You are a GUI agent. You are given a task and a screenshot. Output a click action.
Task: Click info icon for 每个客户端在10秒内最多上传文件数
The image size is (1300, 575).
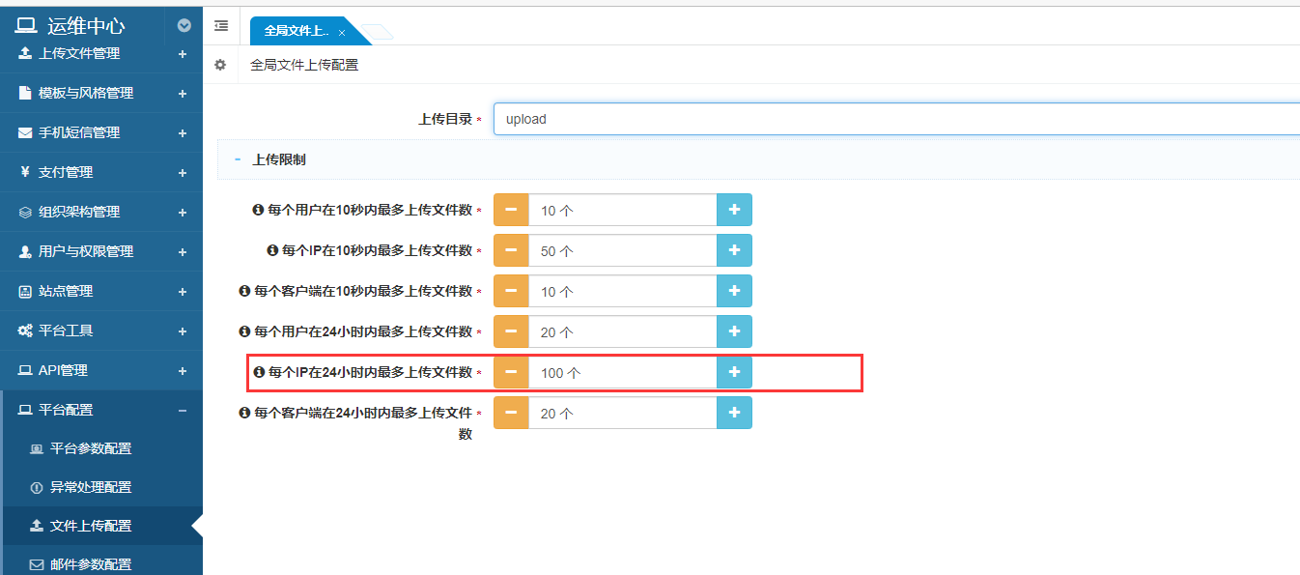[245, 291]
